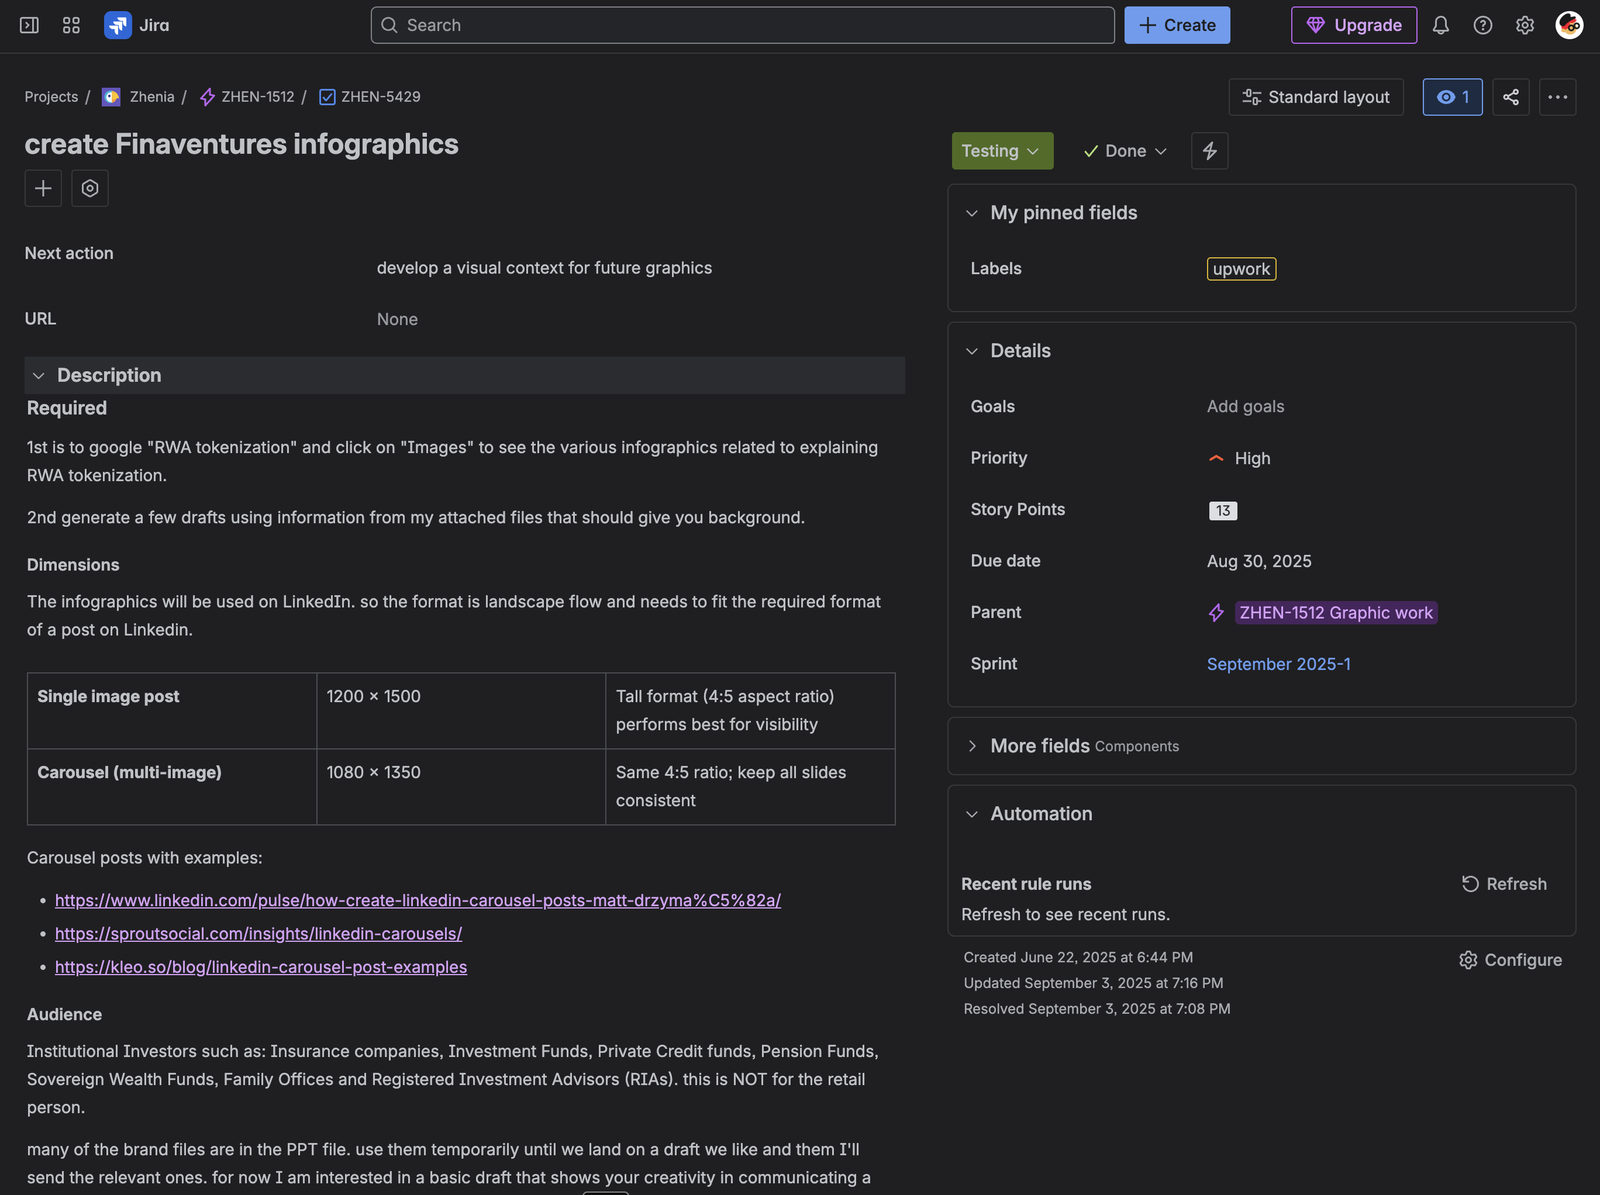1600x1195 pixels.
Task: Click the Single image post cell
Action: 172,711
